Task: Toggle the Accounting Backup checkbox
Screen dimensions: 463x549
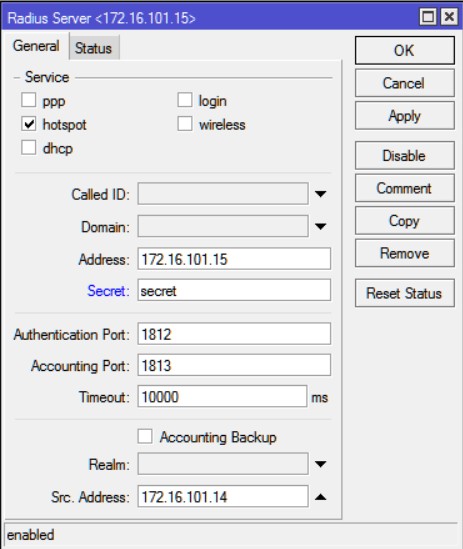Action: tap(145, 437)
